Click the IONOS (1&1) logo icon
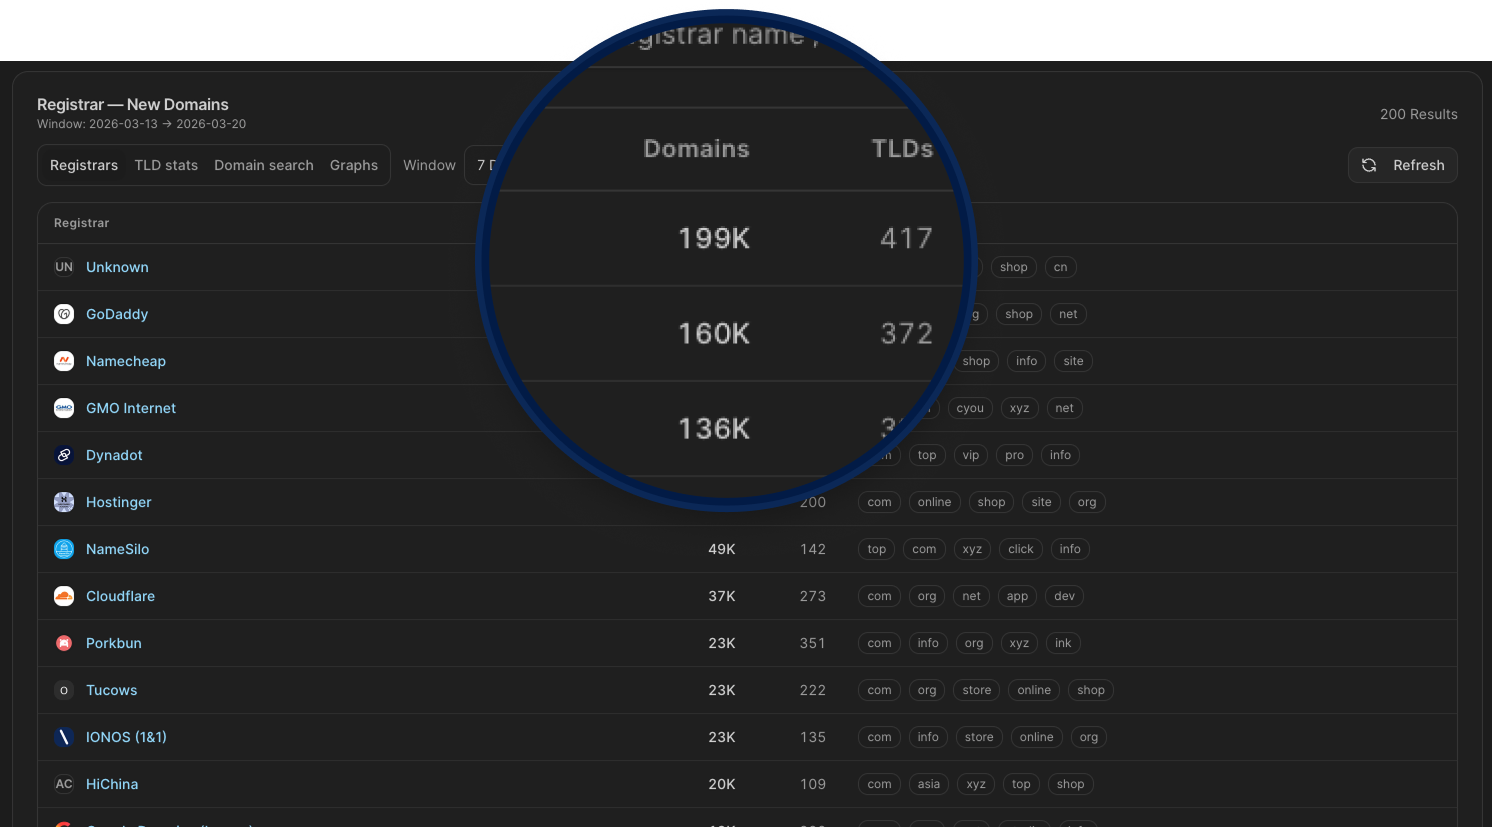Screen dimensions: 1492x828 pyautogui.click(x=64, y=737)
